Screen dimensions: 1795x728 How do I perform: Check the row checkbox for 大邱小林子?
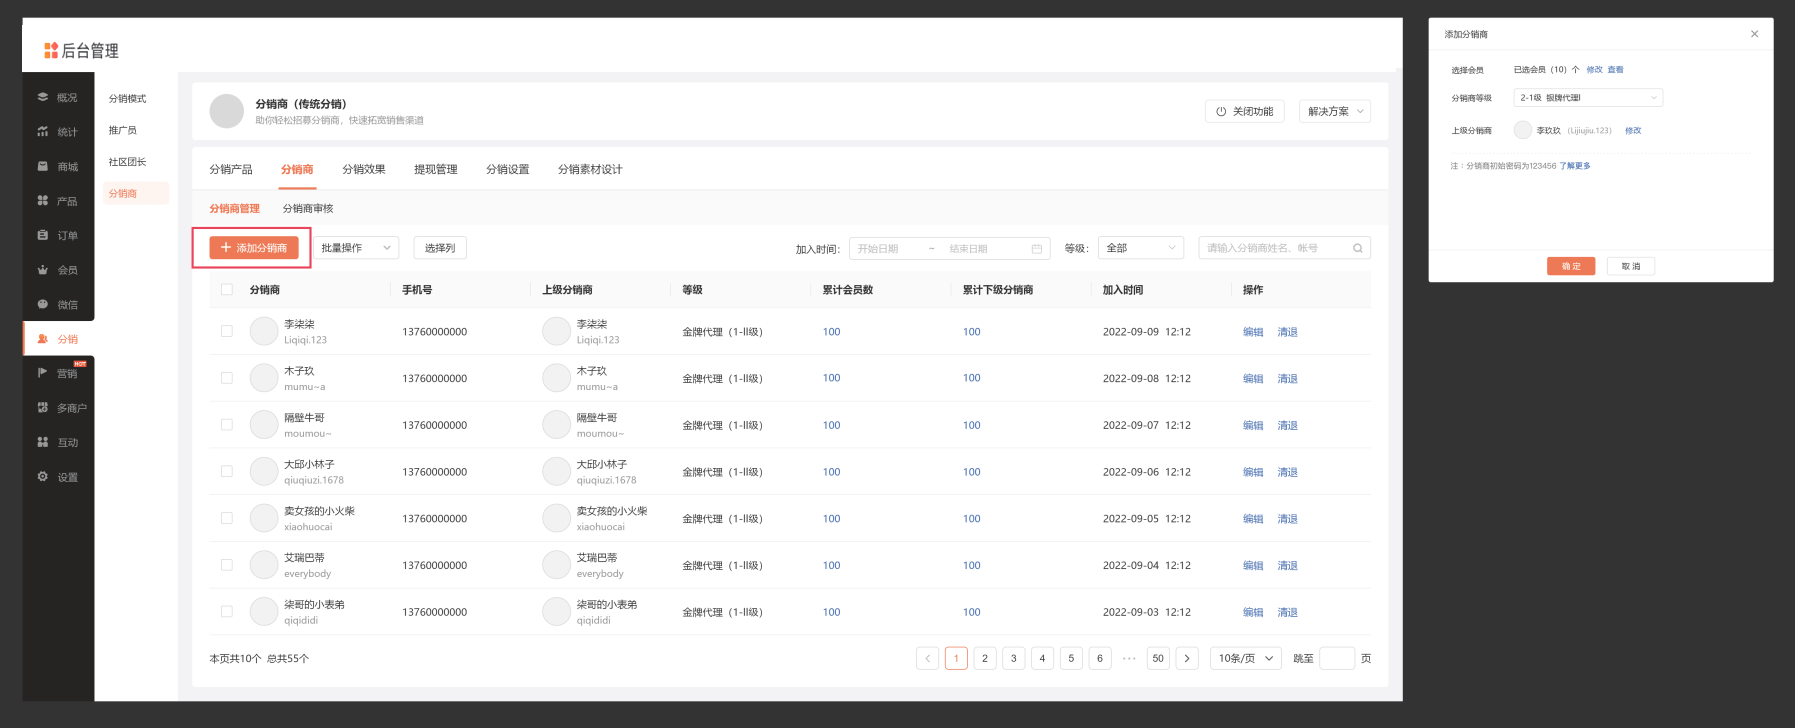pyautogui.click(x=227, y=471)
